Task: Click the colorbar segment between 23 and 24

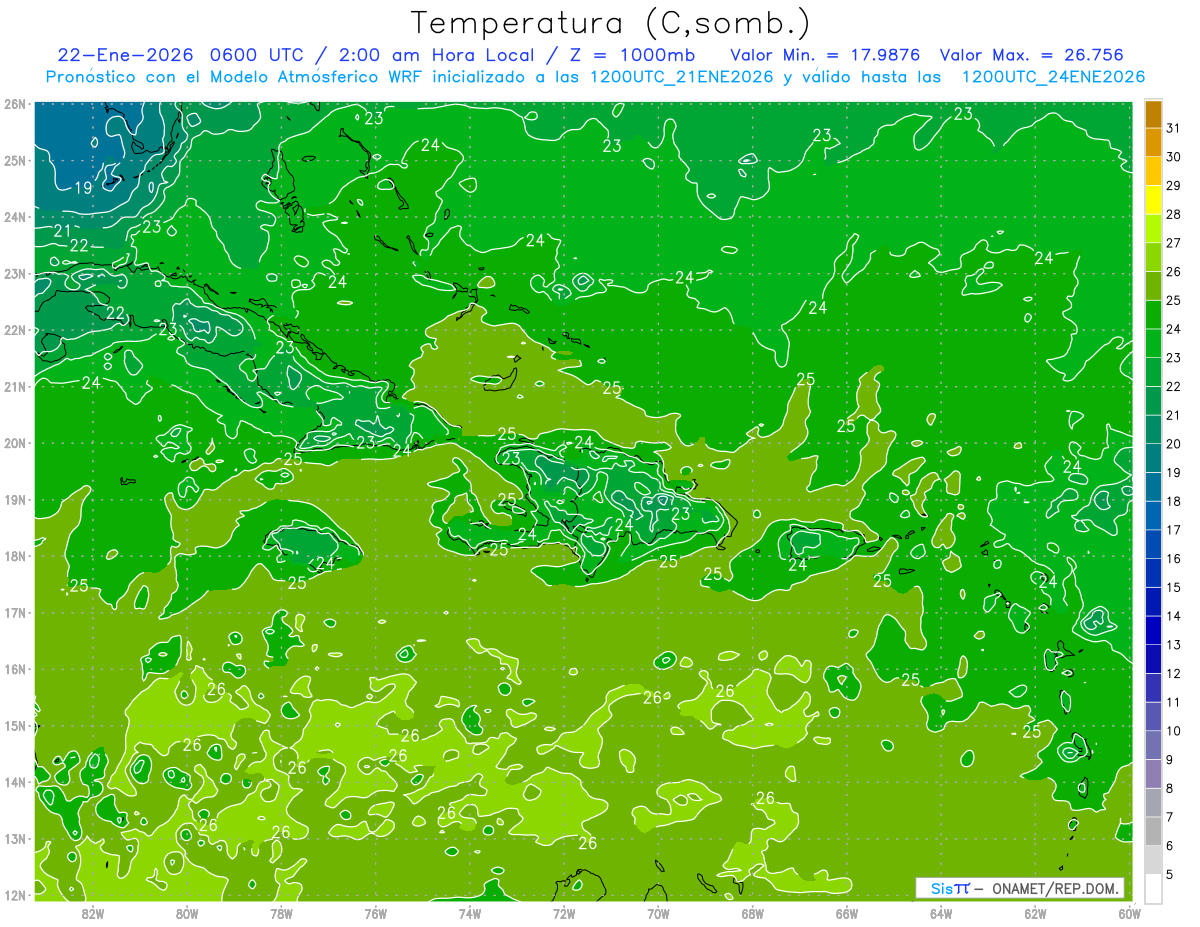Action: pyautogui.click(x=1153, y=343)
